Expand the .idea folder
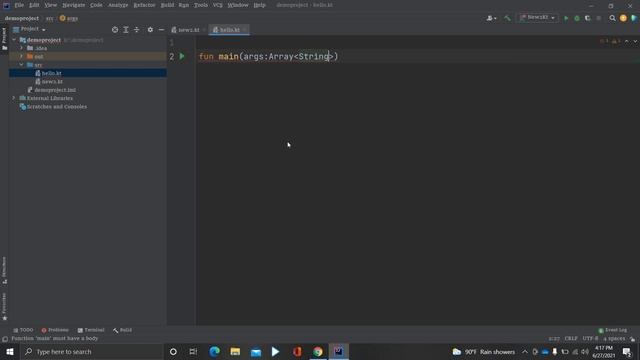Screen dimensions: 640x360 (x=22, y=48)
